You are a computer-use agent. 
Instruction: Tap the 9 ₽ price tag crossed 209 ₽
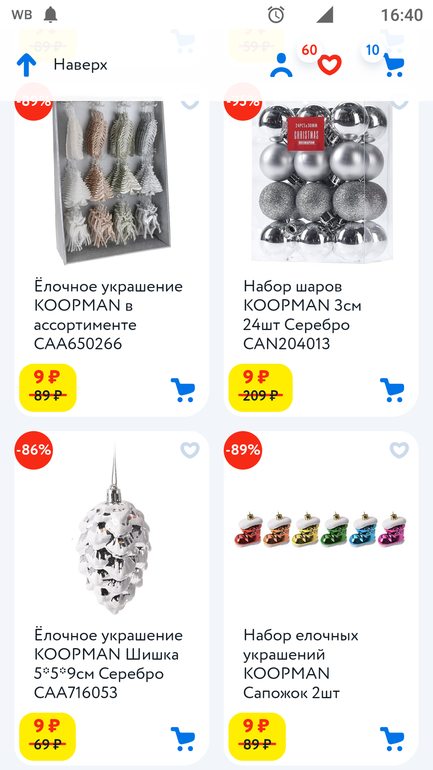tap(261, 387)
